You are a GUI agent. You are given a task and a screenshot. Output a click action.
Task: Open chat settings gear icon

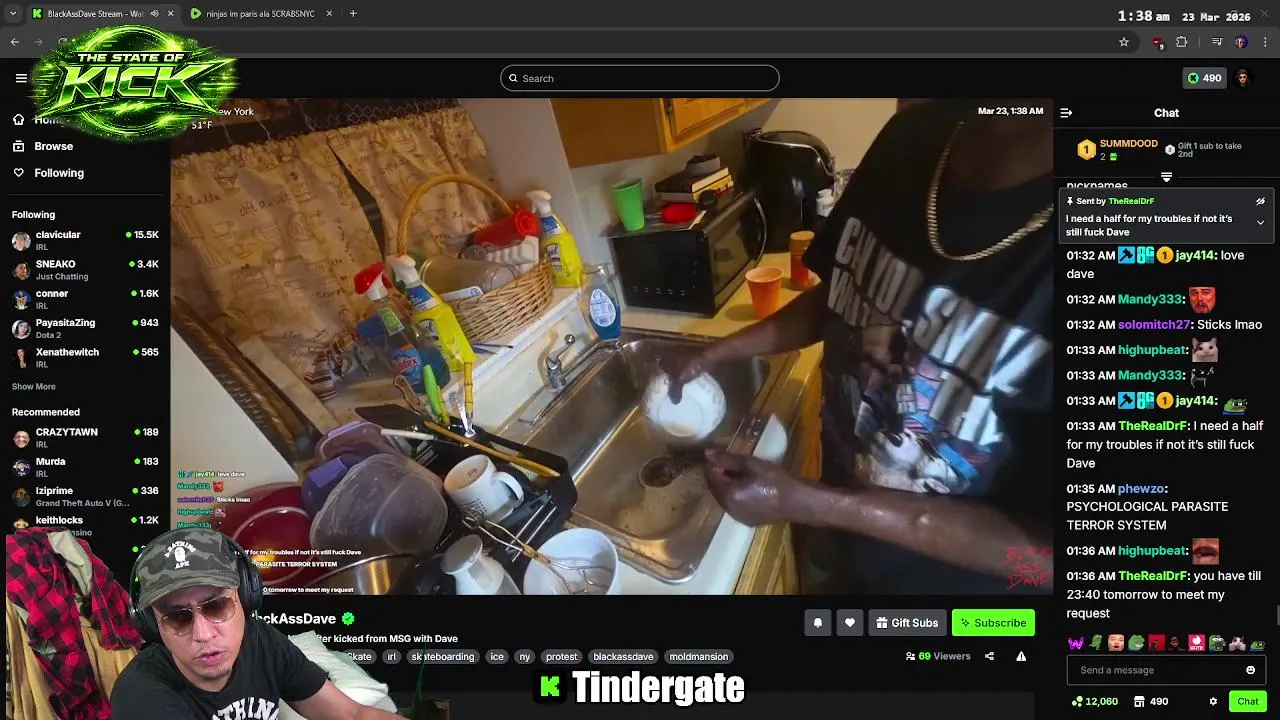[x=1213, y=701]
